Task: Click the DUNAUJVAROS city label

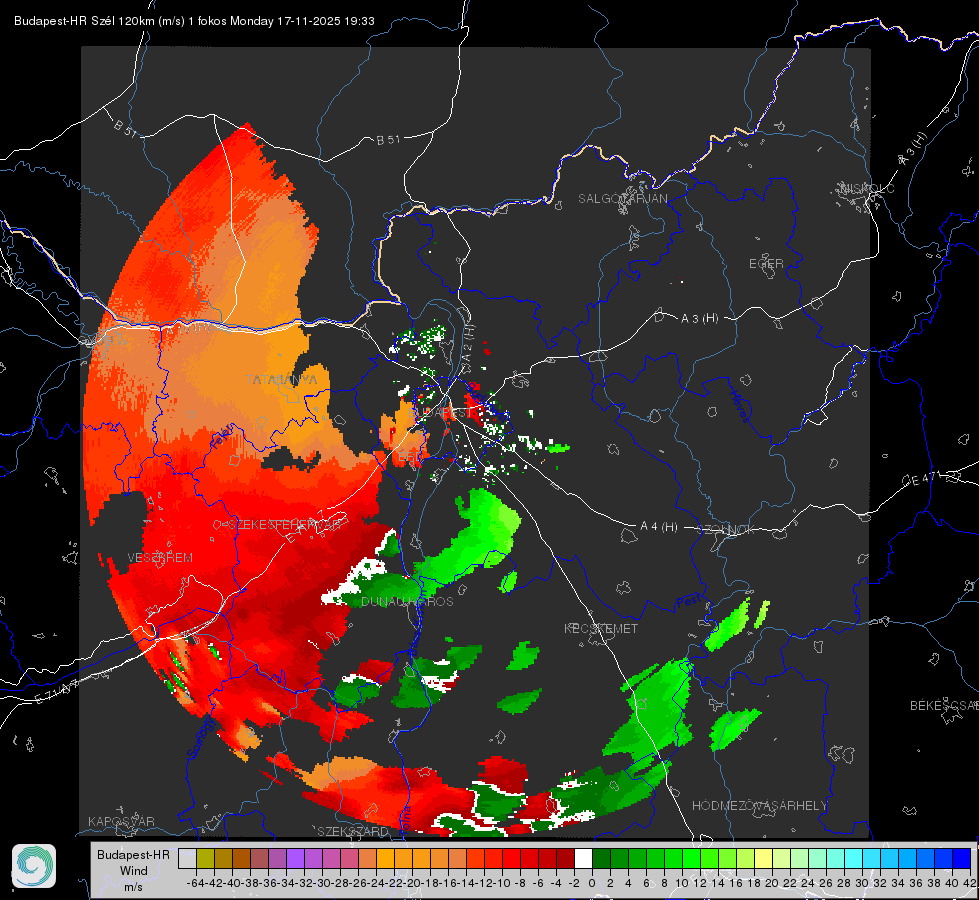Action: click(x=407, y=601)
